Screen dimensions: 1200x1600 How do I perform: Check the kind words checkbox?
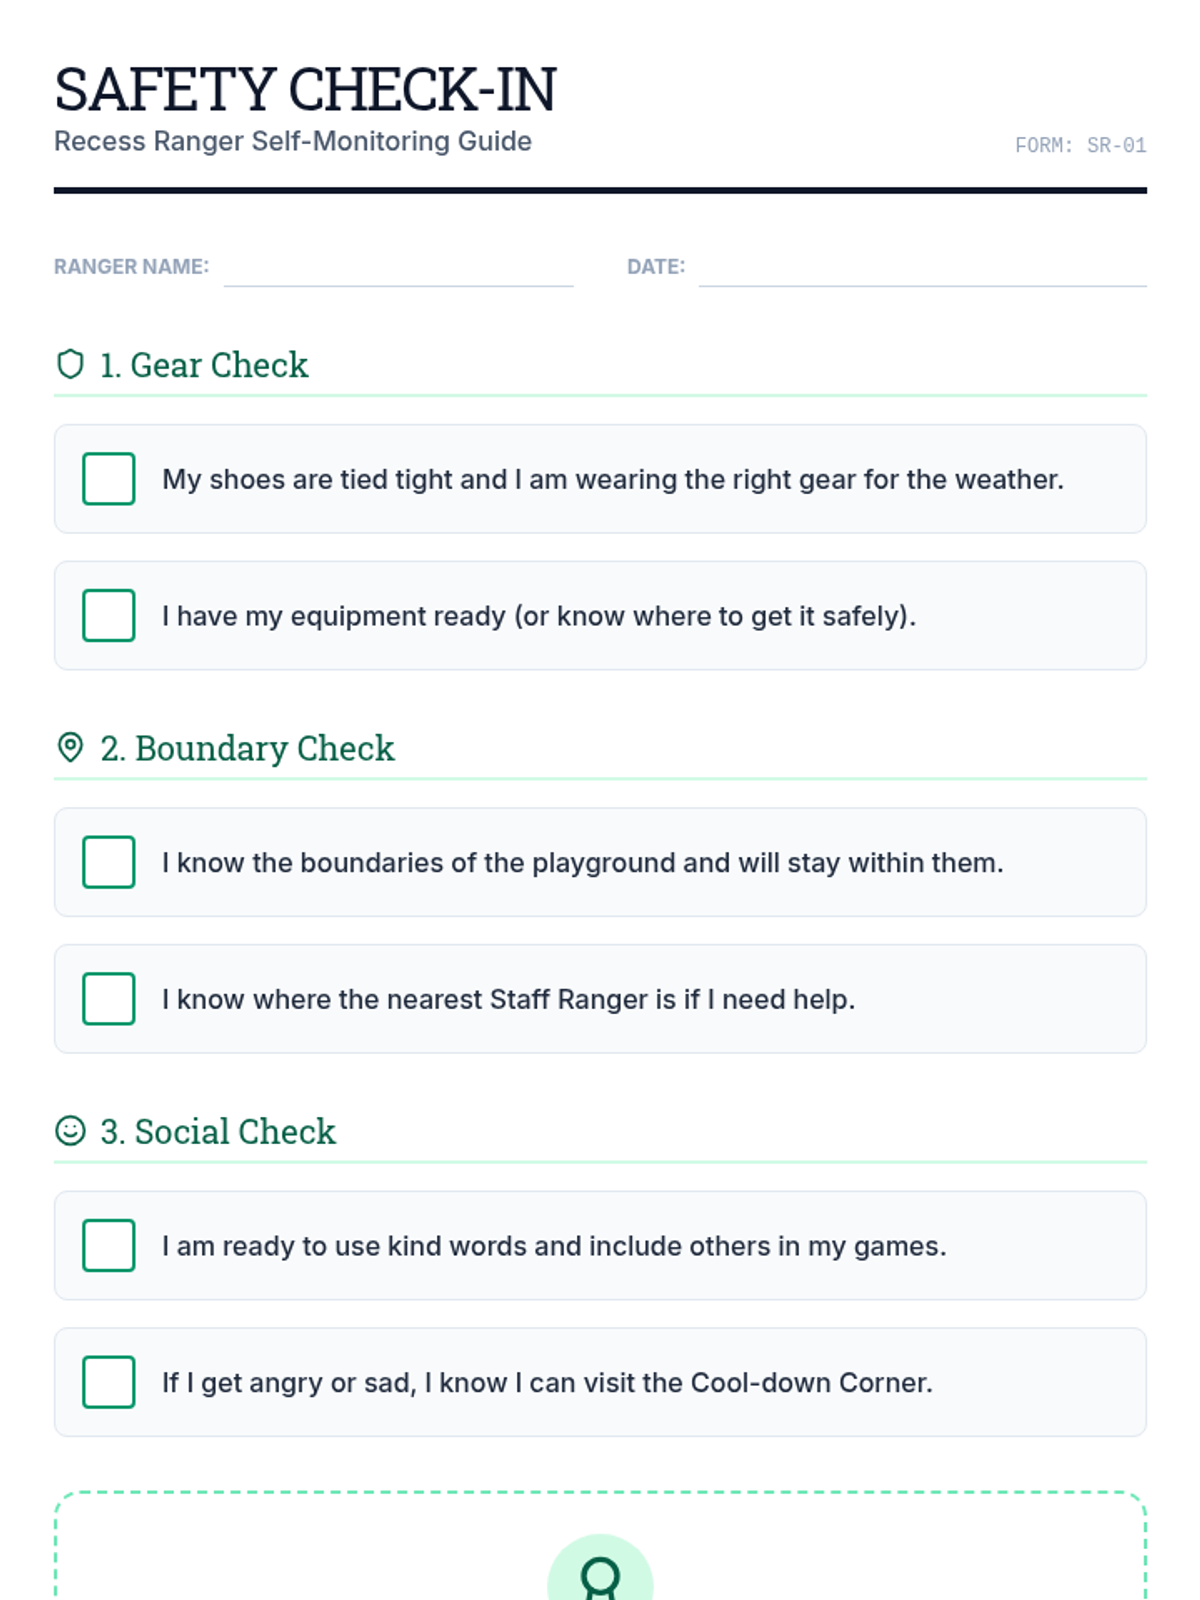[x=109, y=1245]
